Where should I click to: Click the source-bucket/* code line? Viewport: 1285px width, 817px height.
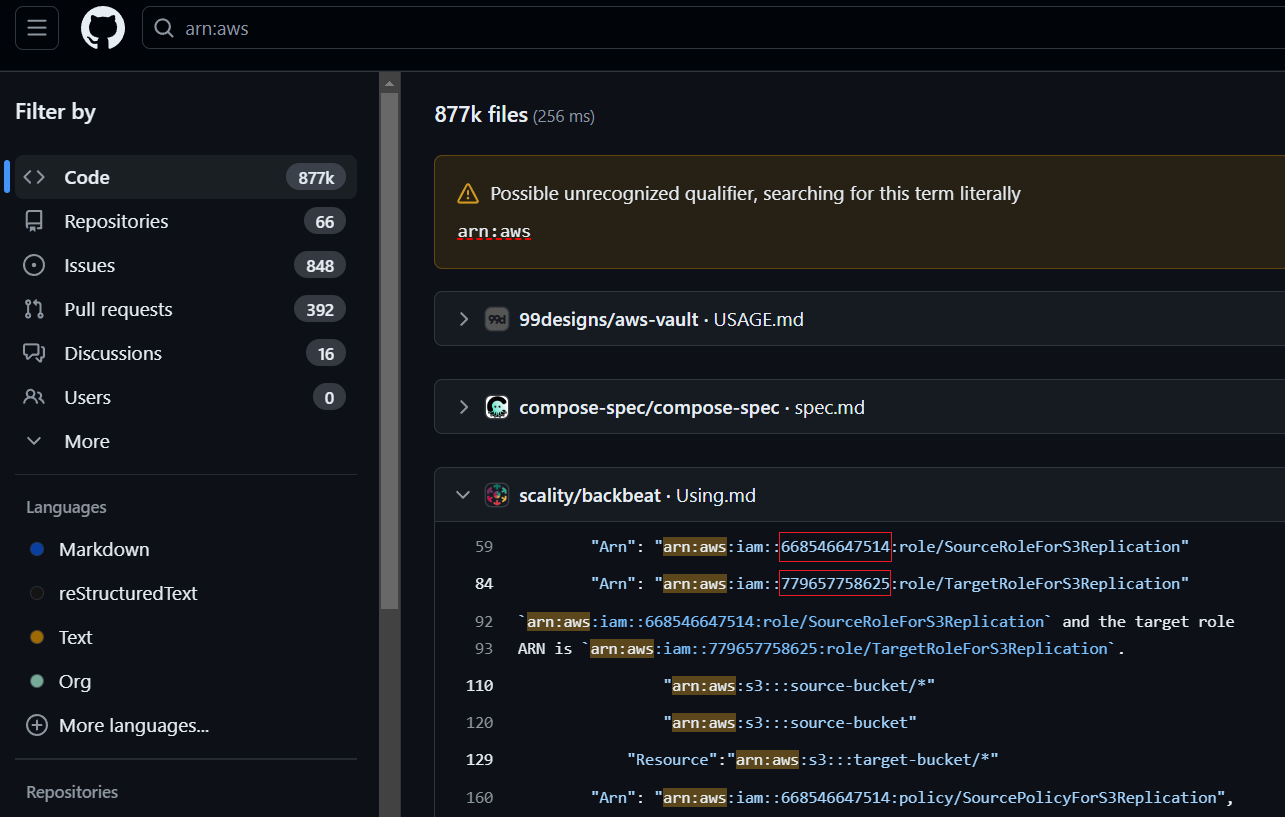point(799,686)
